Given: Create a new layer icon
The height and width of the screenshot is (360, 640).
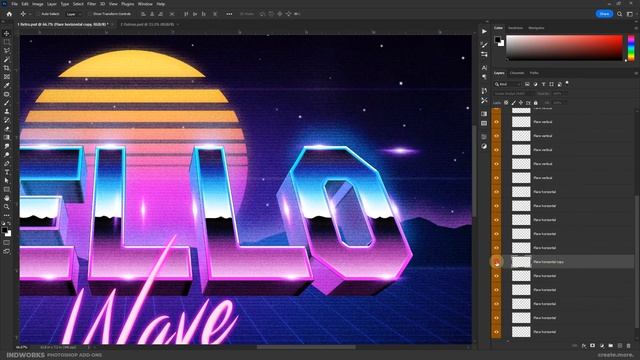Looking at the screenshot, I should coord(620,346).
